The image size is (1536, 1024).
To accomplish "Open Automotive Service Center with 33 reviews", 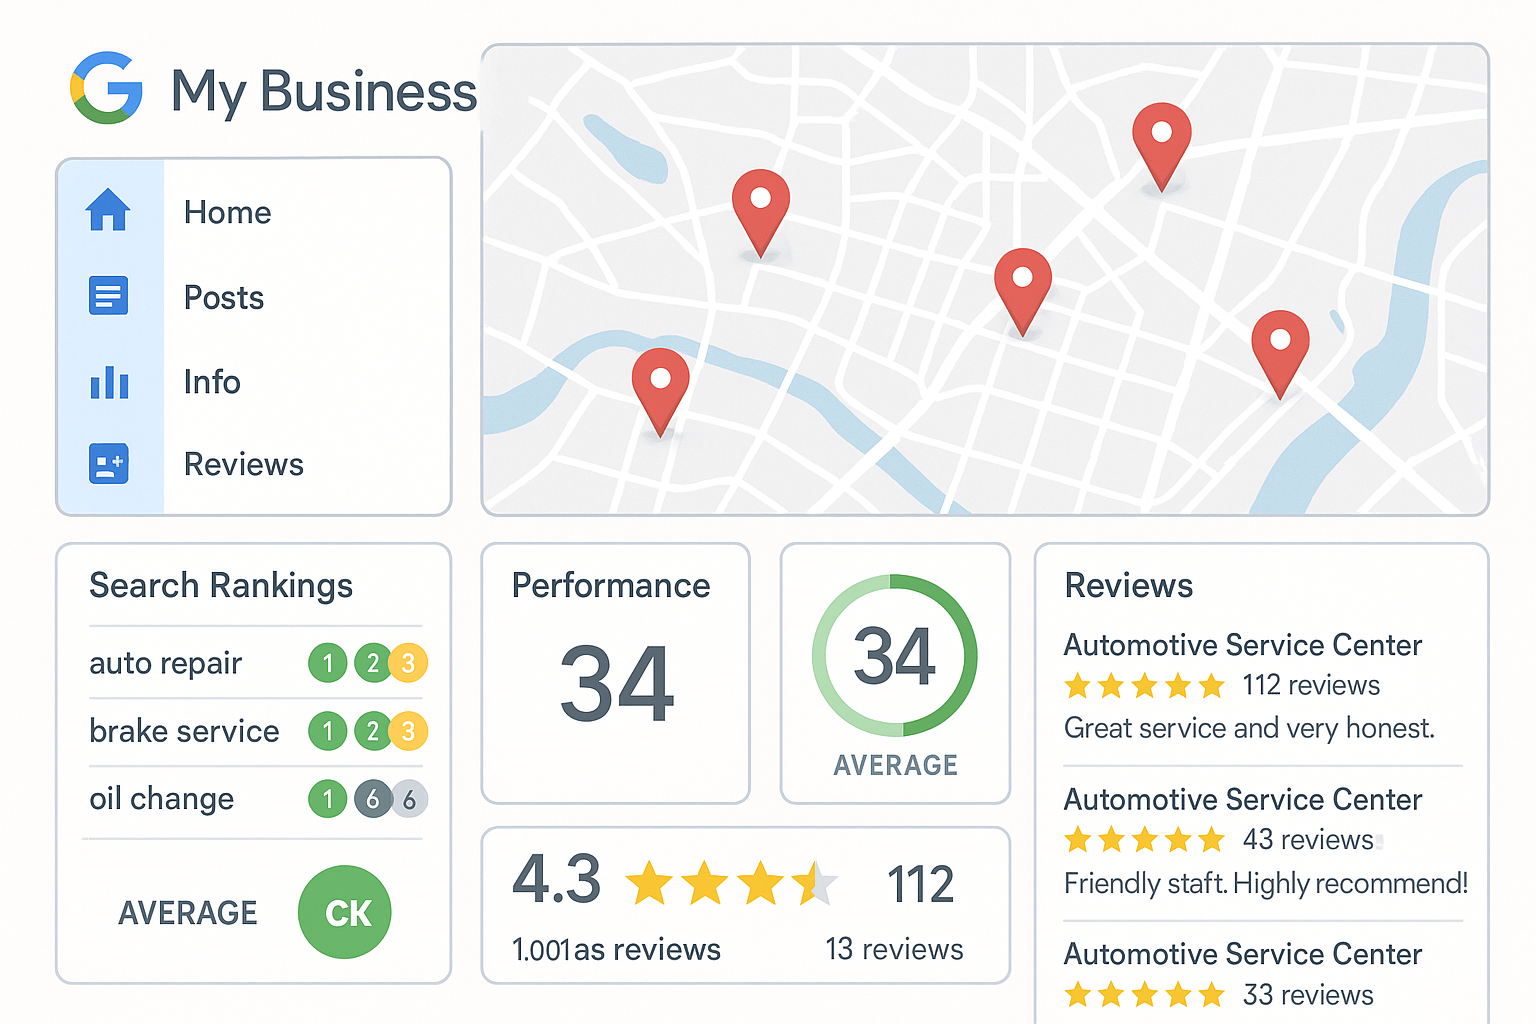I will (1243, 954).
